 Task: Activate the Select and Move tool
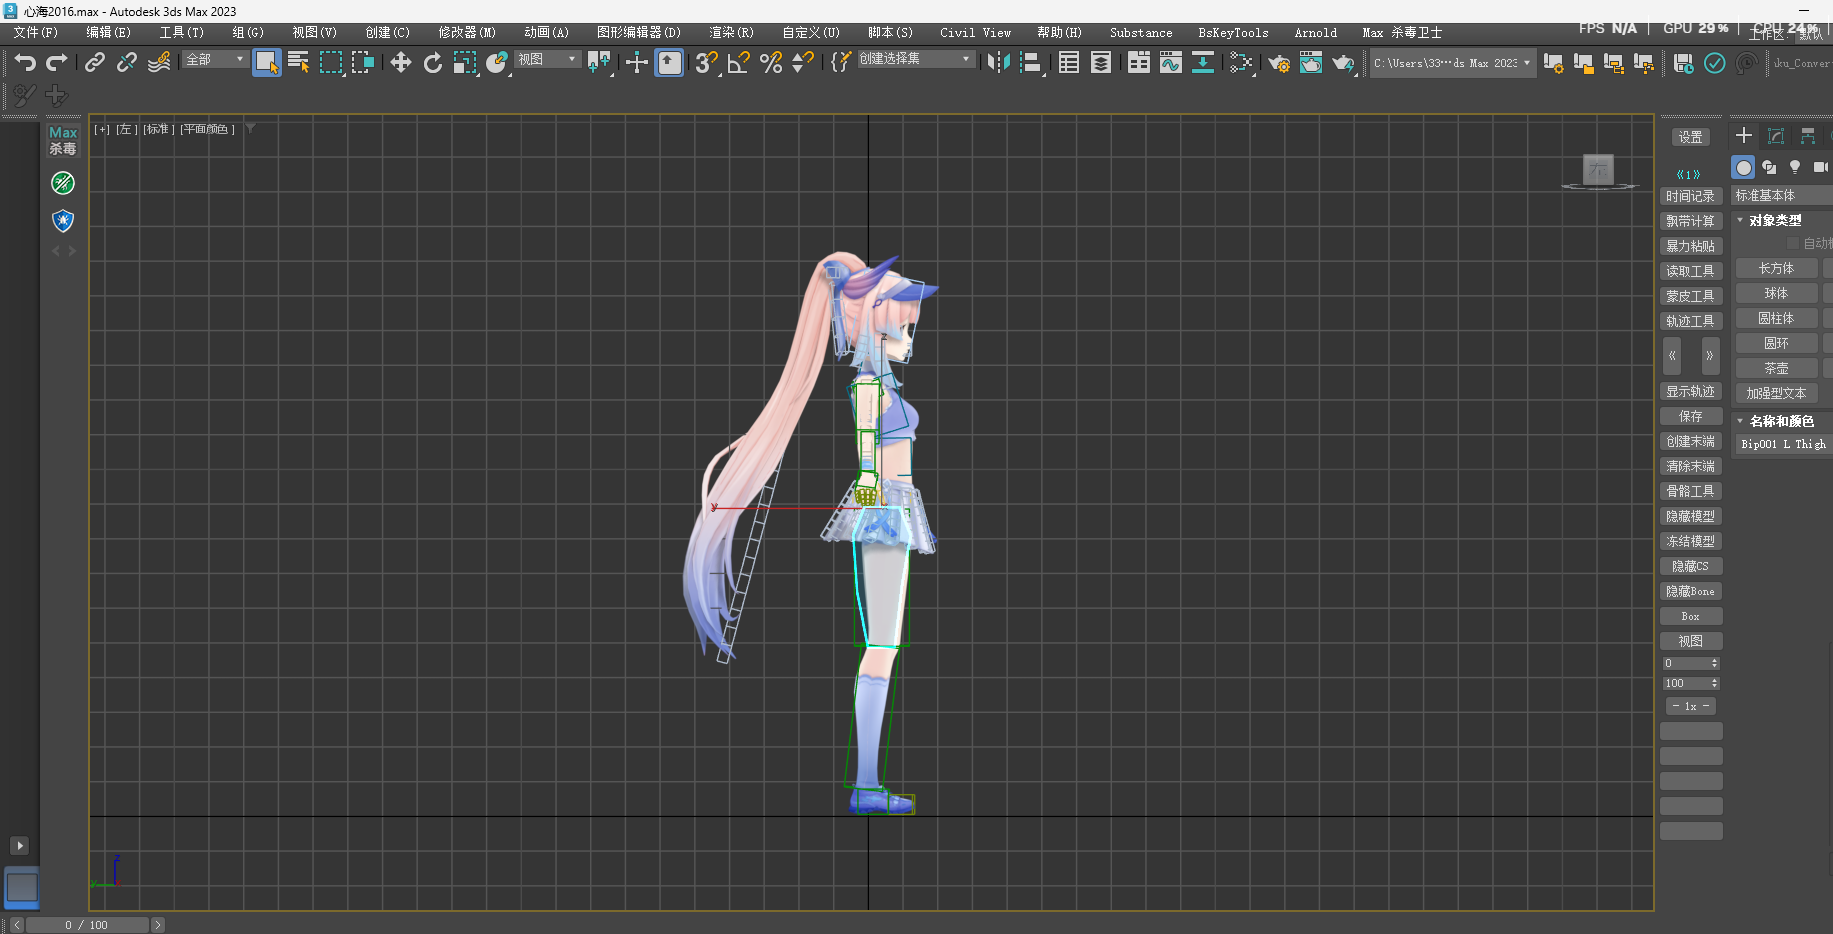401,63
